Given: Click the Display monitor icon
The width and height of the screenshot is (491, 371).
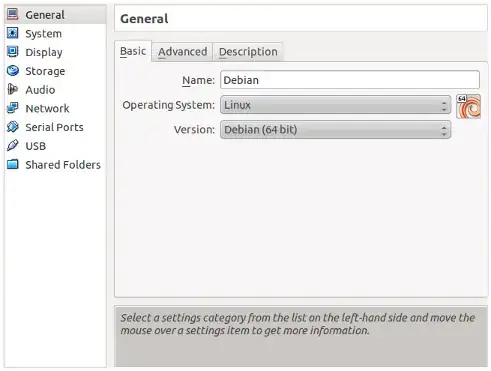Looking at the screenshot, I should click(13, 52).
